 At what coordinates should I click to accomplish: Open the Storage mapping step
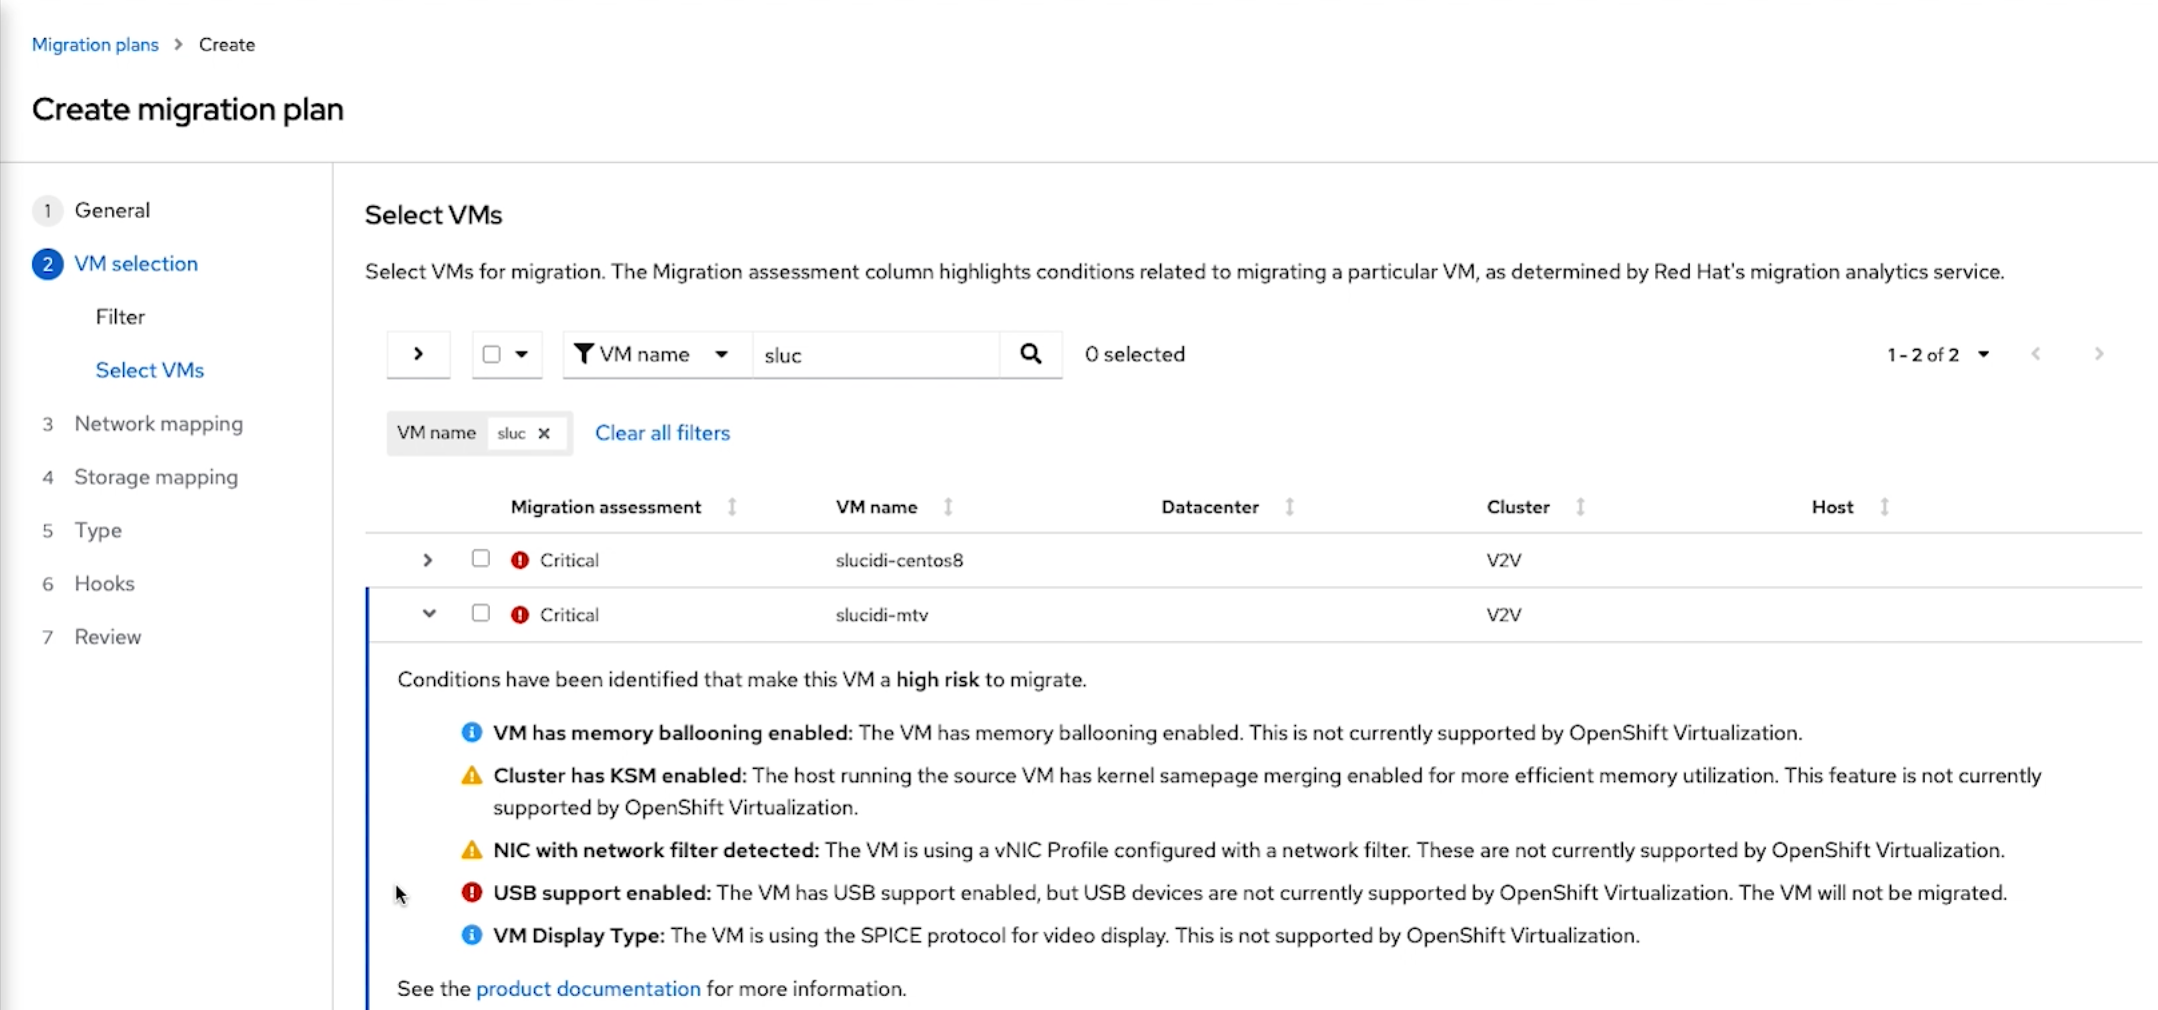coord(156,477)
